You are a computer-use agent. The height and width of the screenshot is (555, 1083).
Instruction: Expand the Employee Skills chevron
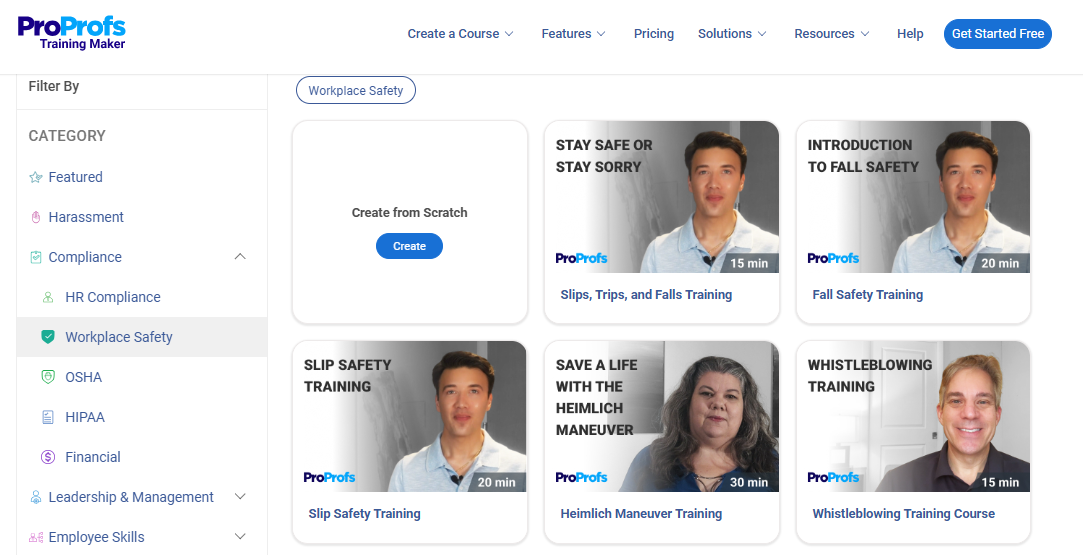coord(240,536)
